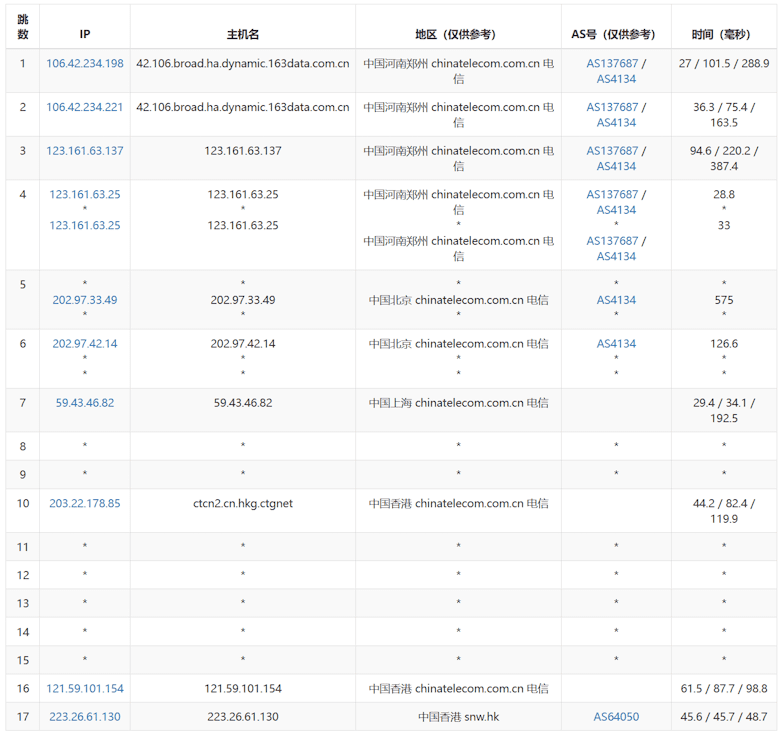
Task: Select region 中国上海 chinatelecom.com.cn 电信
Action: click(458, 403)
